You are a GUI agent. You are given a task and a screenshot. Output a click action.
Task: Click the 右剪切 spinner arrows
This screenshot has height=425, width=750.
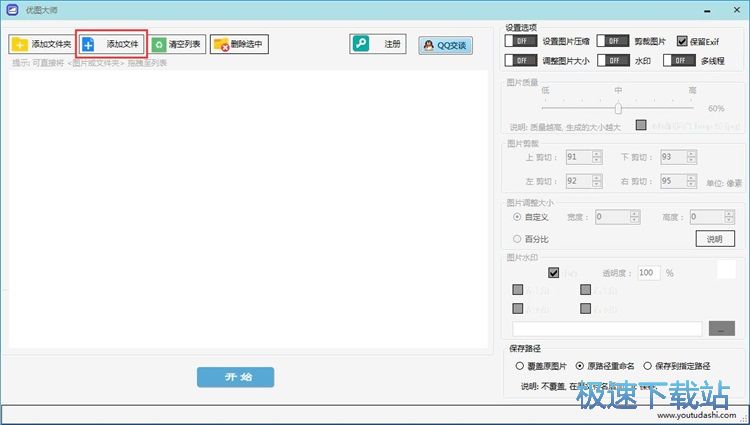692,181
